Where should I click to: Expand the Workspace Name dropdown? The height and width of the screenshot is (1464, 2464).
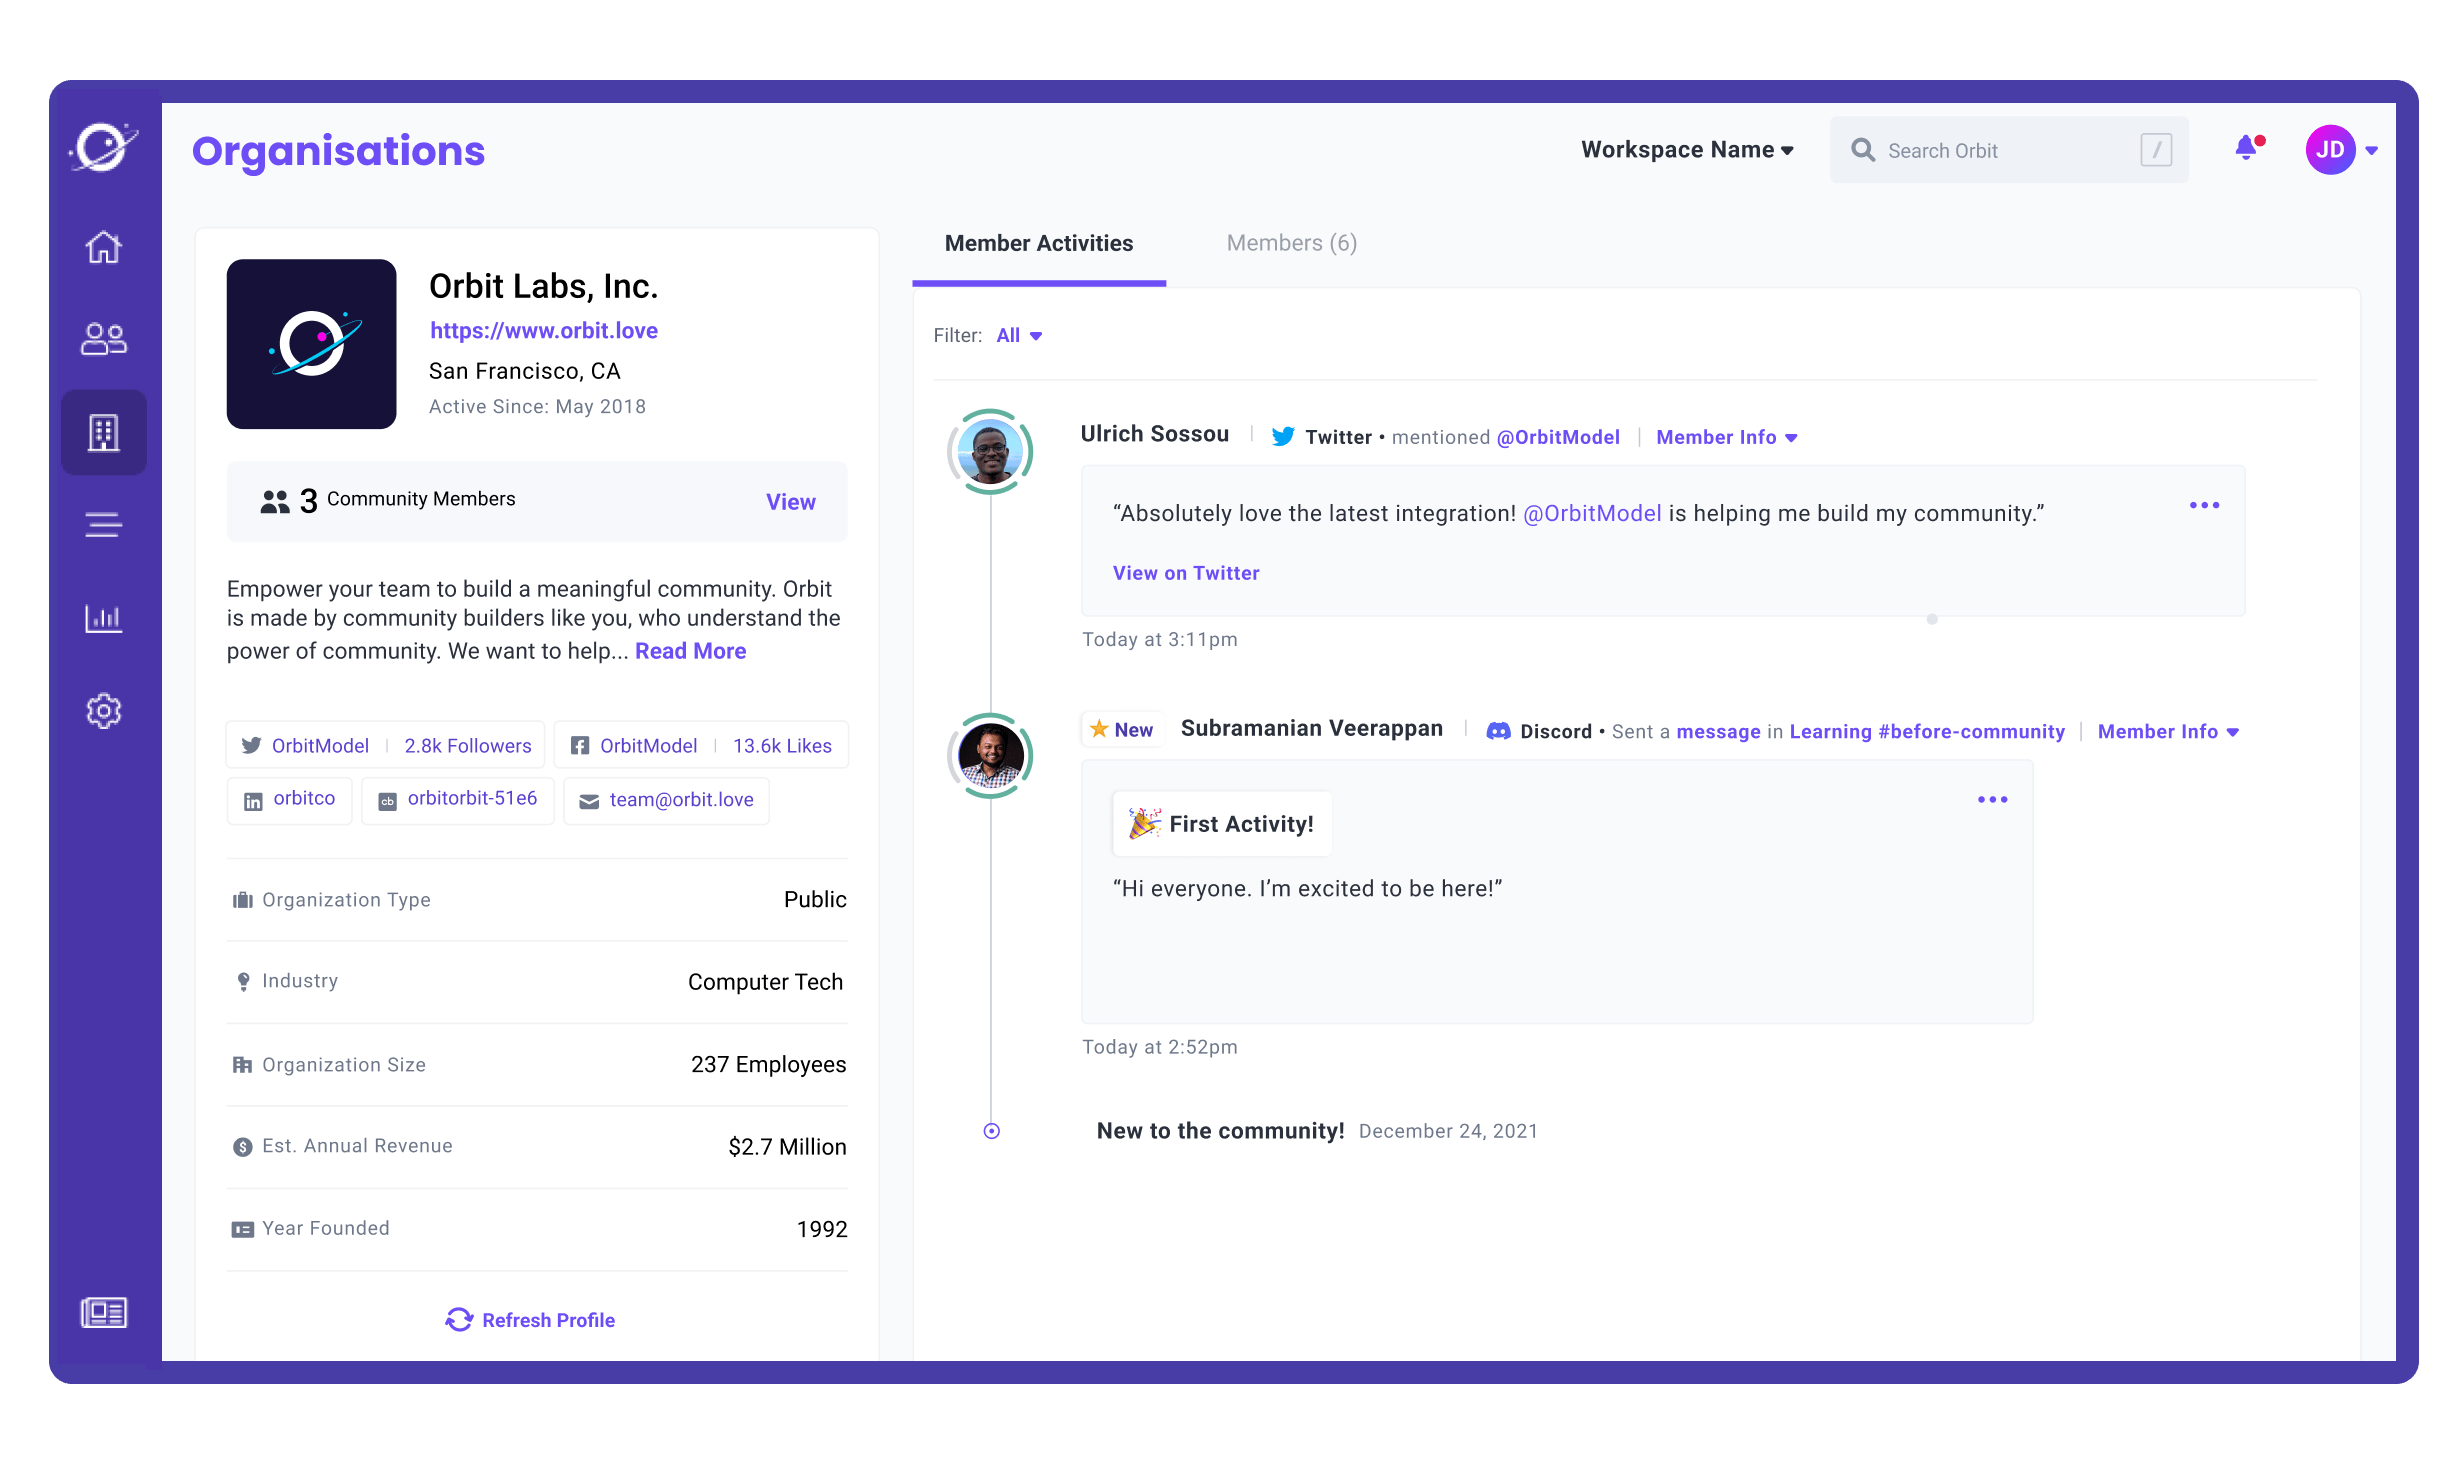pyautogui.click(x=1687, y=150)
